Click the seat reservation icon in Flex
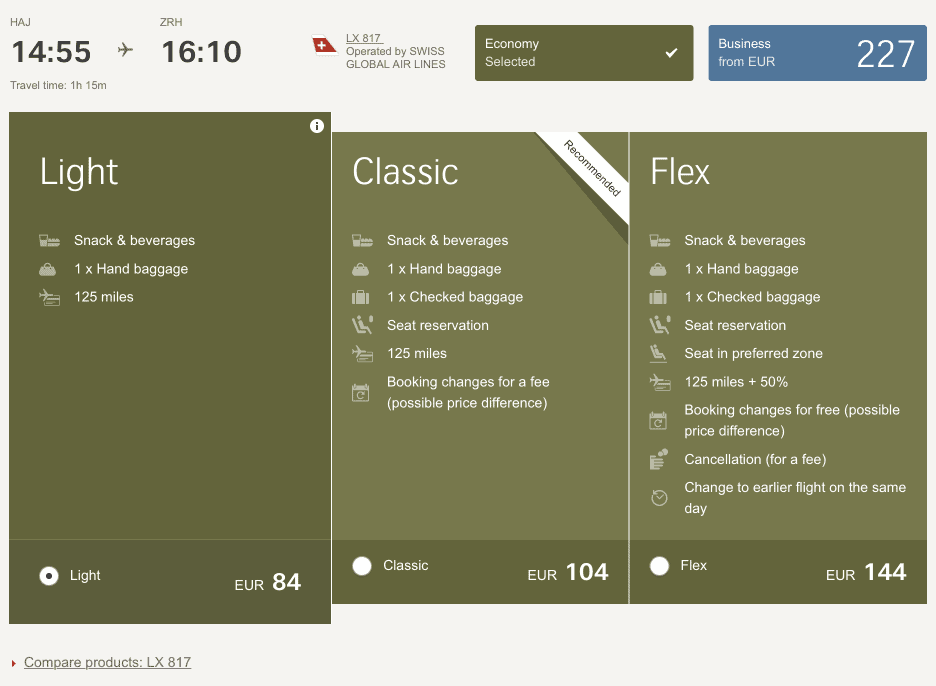936x686 pixels. click(x=659, y=325)
